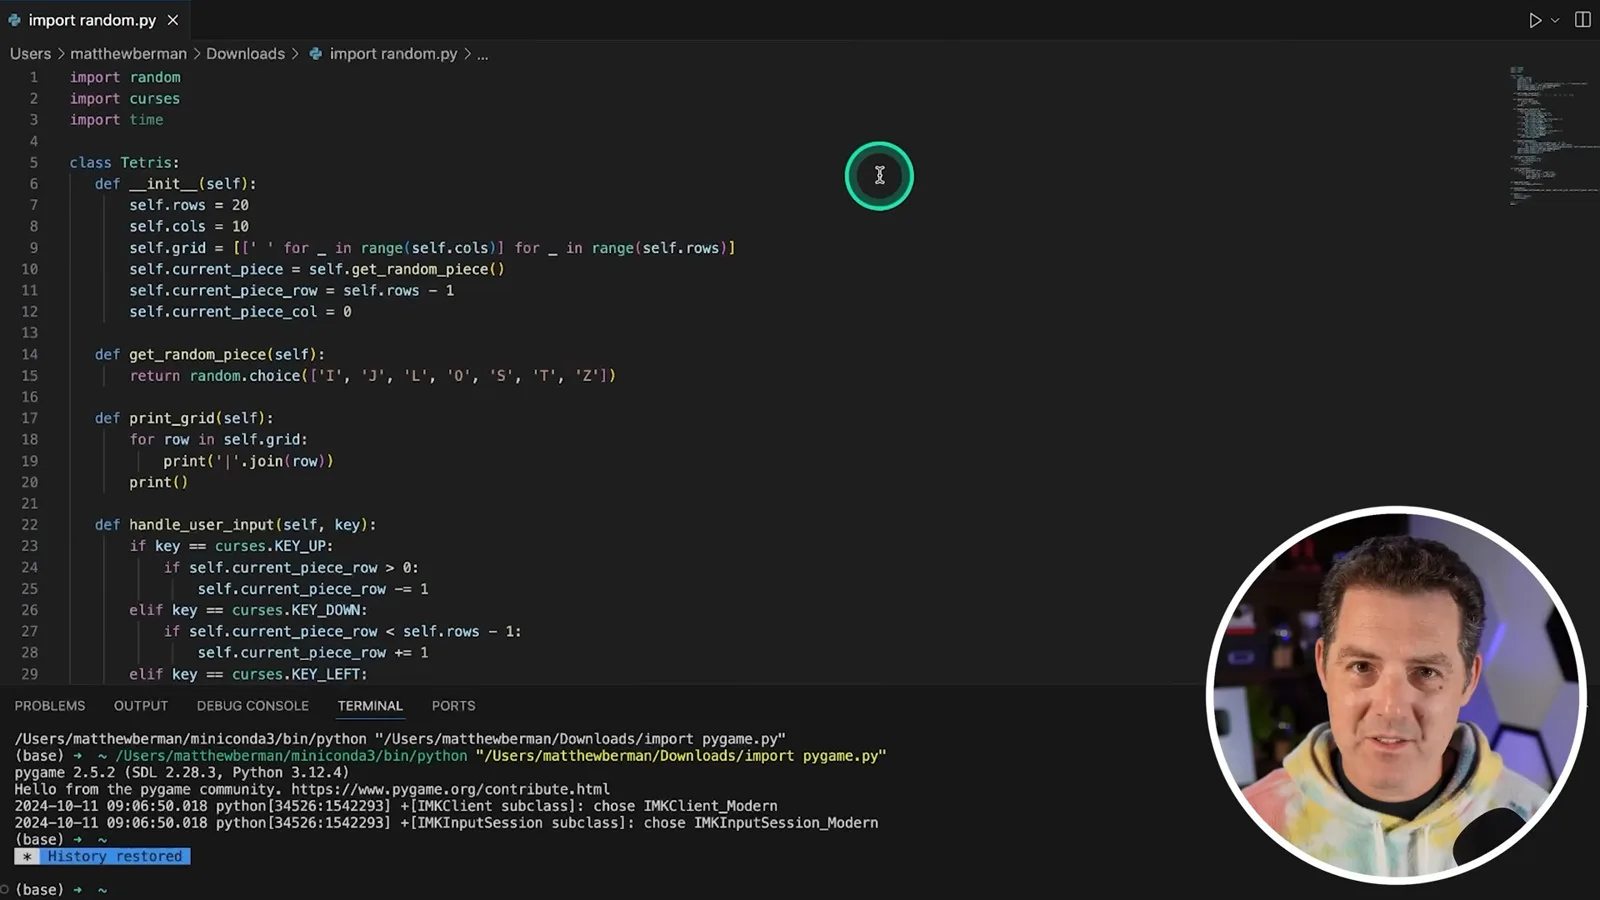Open the run options dropdown arrow

pyautogui.click(x=1555, y=20)
